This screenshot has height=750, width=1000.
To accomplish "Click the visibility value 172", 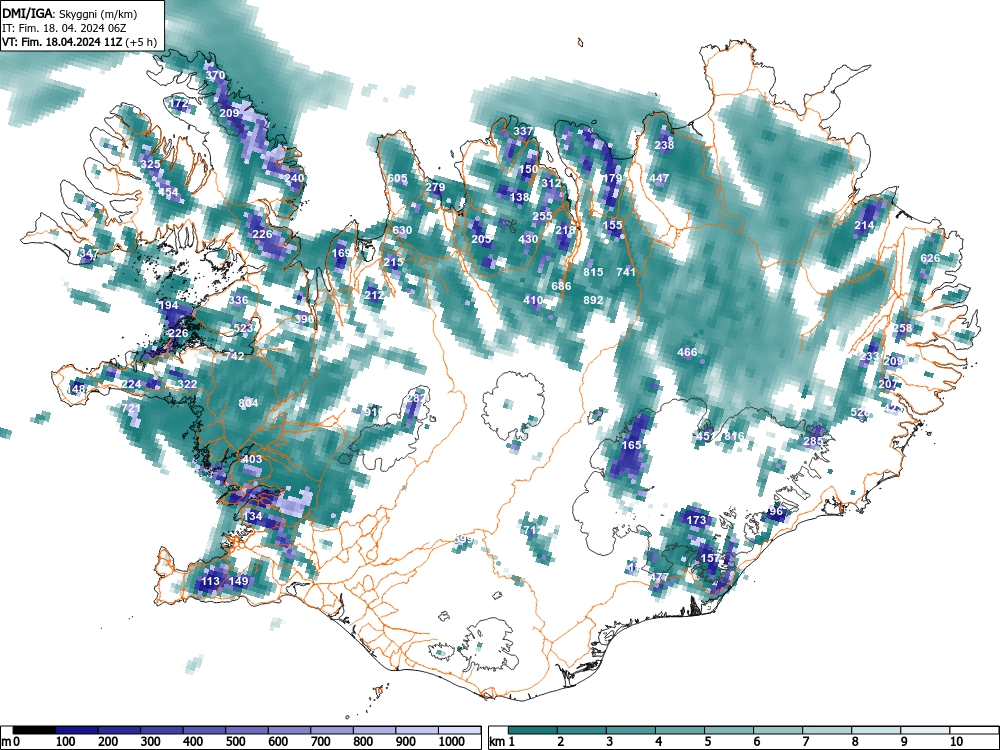I will click(179, 103).
